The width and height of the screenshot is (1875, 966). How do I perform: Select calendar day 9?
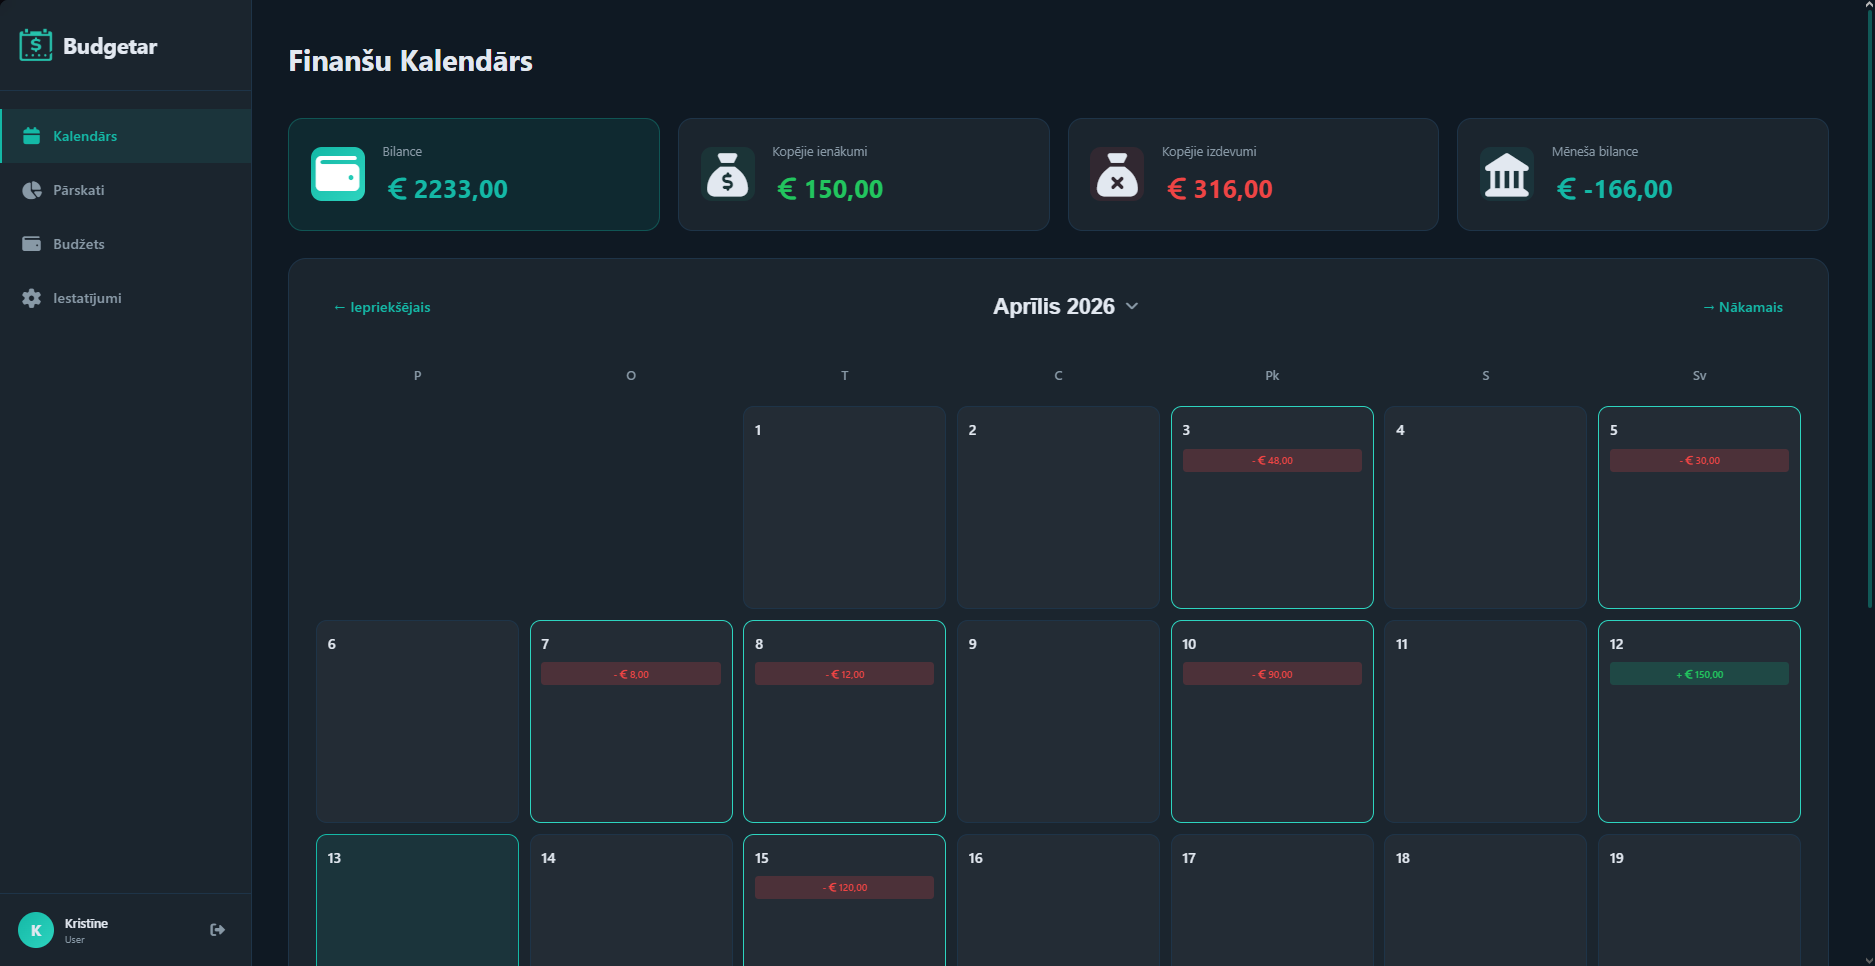point(1058,721)
